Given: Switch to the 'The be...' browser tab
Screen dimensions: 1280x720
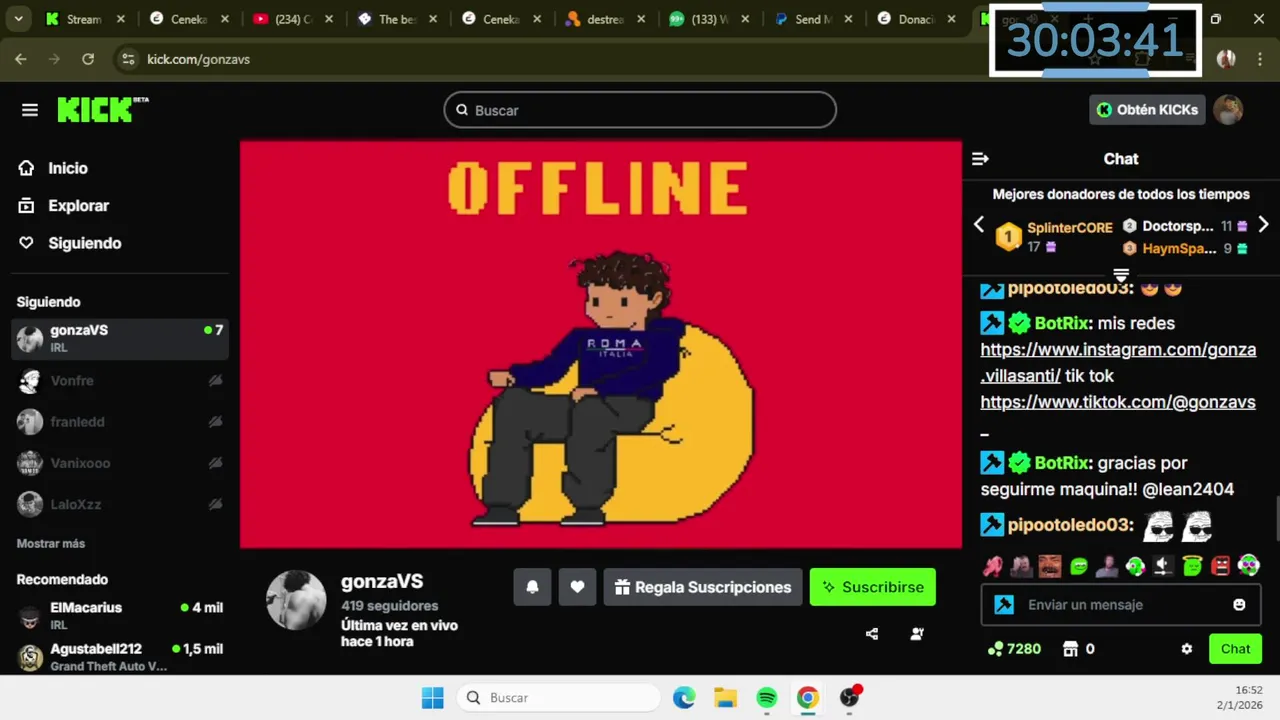Looking at the screenshot, I should coord(397,19).
